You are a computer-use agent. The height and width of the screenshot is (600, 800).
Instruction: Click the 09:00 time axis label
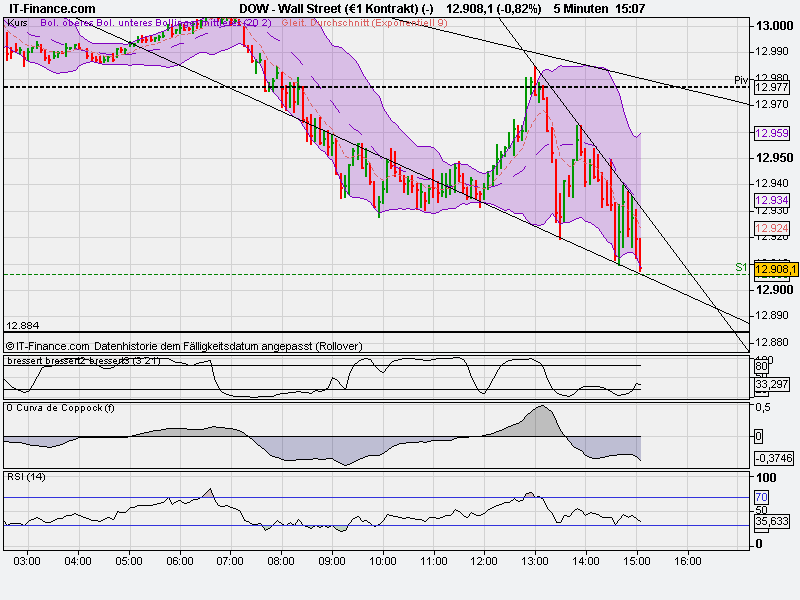(x=332, y=561)
